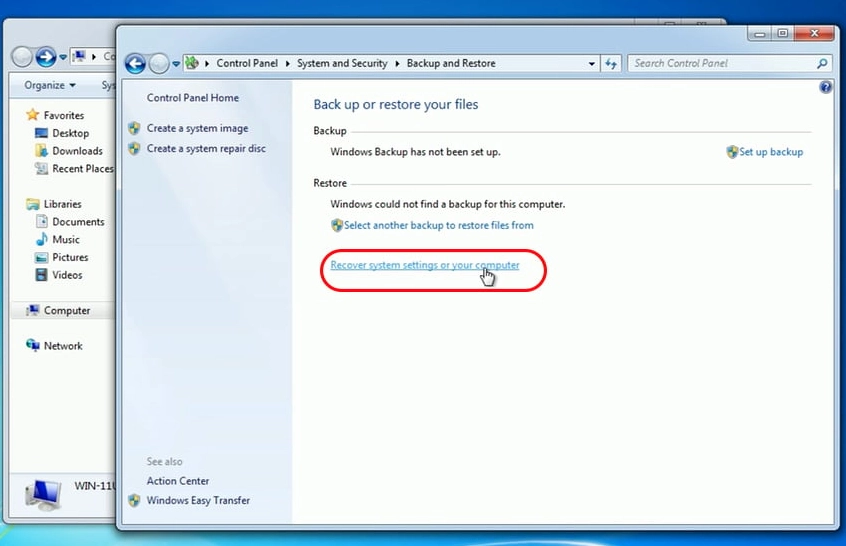Select Libraries in navigation pane
The width and height of the screenshot is (846, 546).
click(63, 204)
